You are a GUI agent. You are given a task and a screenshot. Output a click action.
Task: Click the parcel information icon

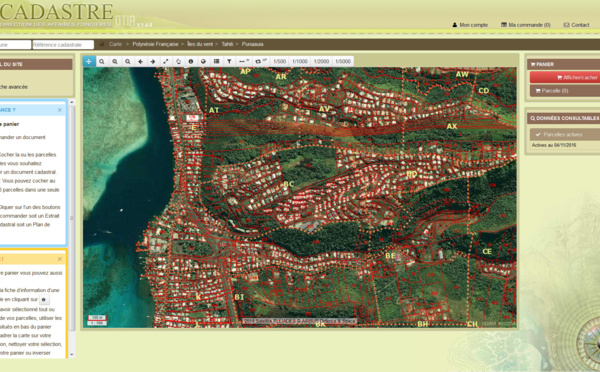pos(191,61)
